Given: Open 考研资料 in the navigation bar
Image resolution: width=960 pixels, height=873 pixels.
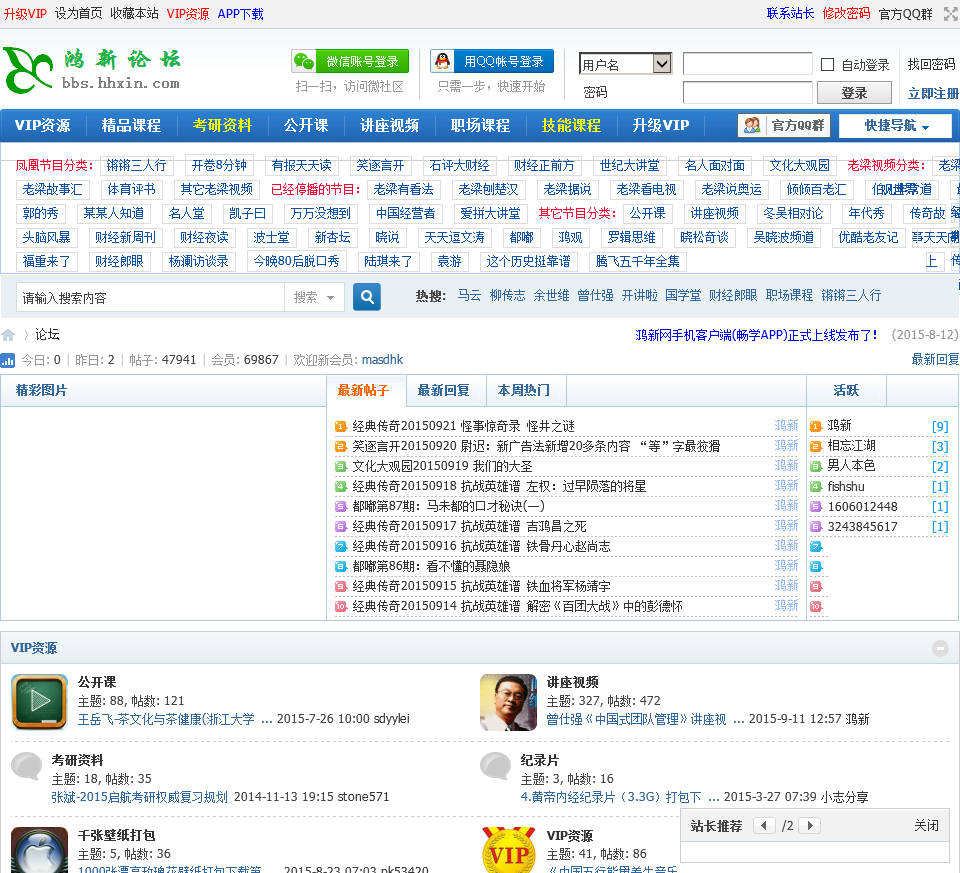Looking at the screenshot, I should [x=222, y=126].
